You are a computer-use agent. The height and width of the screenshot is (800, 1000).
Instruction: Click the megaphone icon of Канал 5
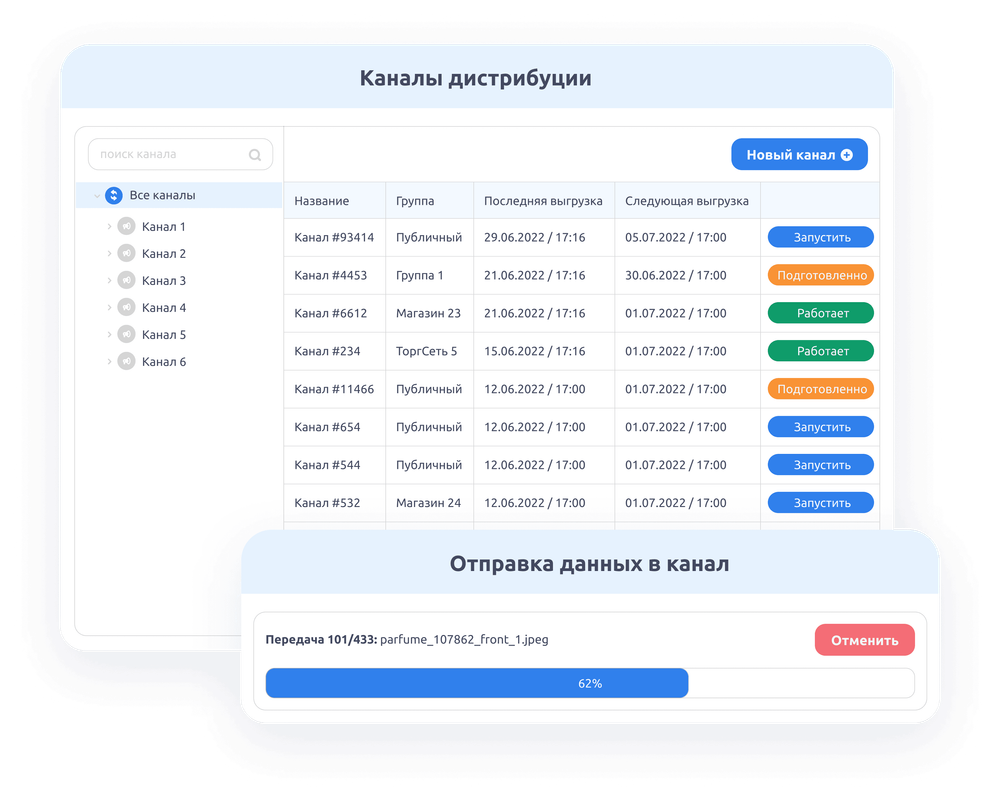tap(126, 335)
